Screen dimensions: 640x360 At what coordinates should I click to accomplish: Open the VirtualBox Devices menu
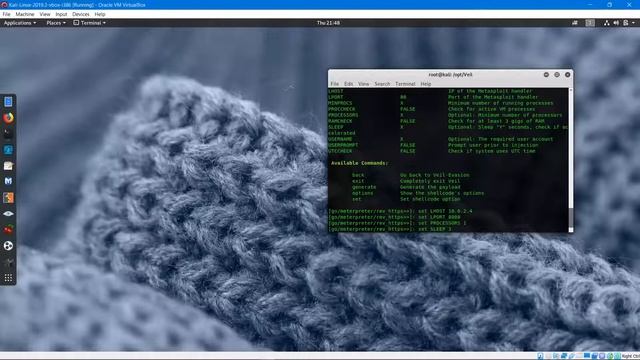point(81,14)
